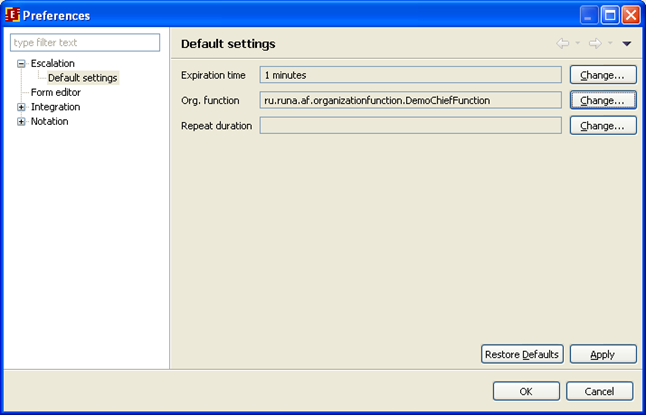646x415 pixels.
Task: Expand the Notation tree node
Action: coord(21,122)
